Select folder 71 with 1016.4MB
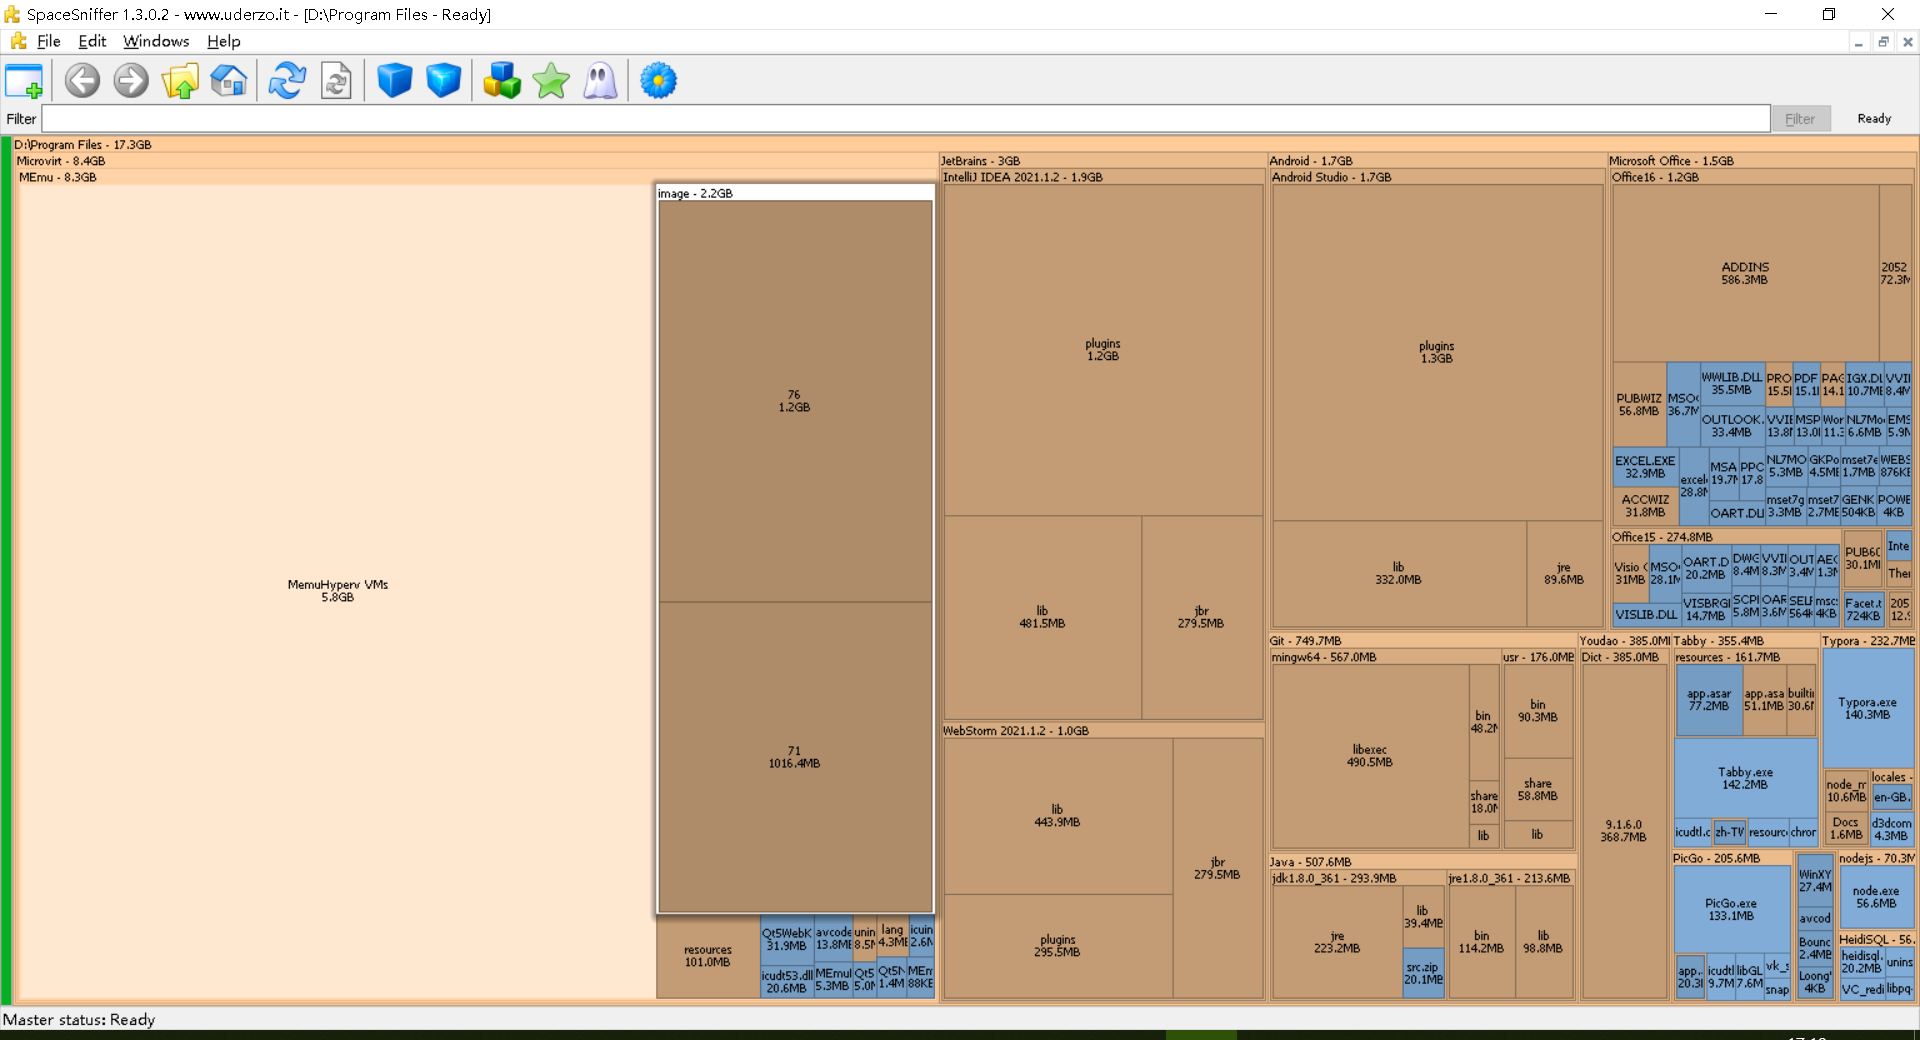The height and width of the screenshot is (1040, 1920). click(x=795, y=757)
